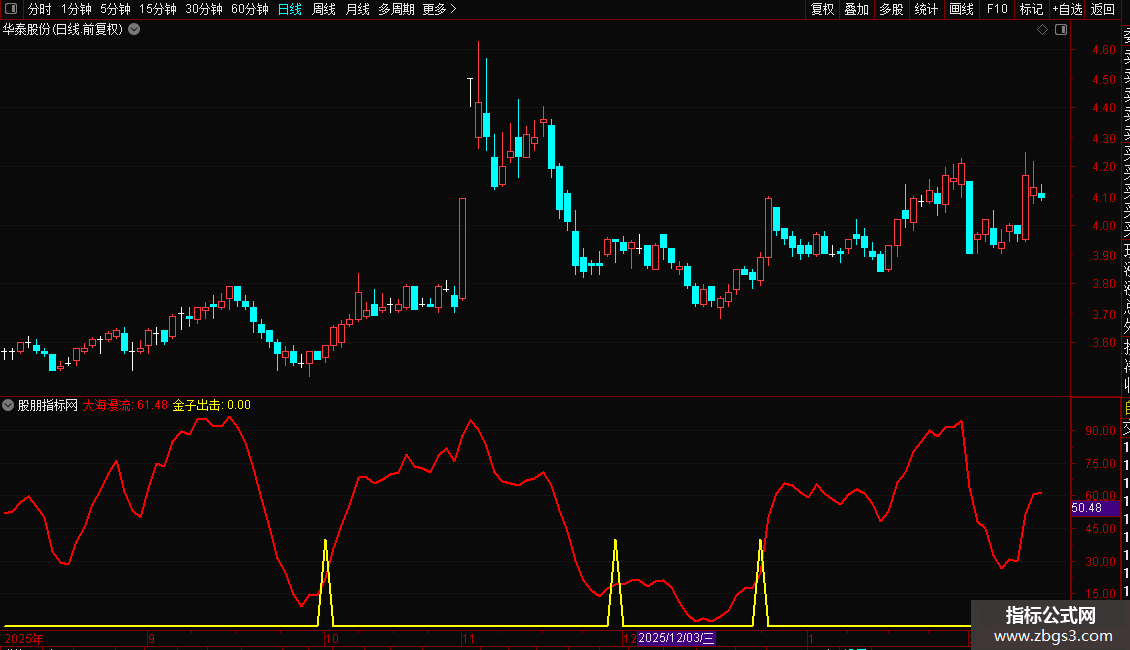Expand the 更多 periods menu
Image resolution: width=1130 pixels, height=650 pixels.
pyautogui.click(x=439, y=9)
